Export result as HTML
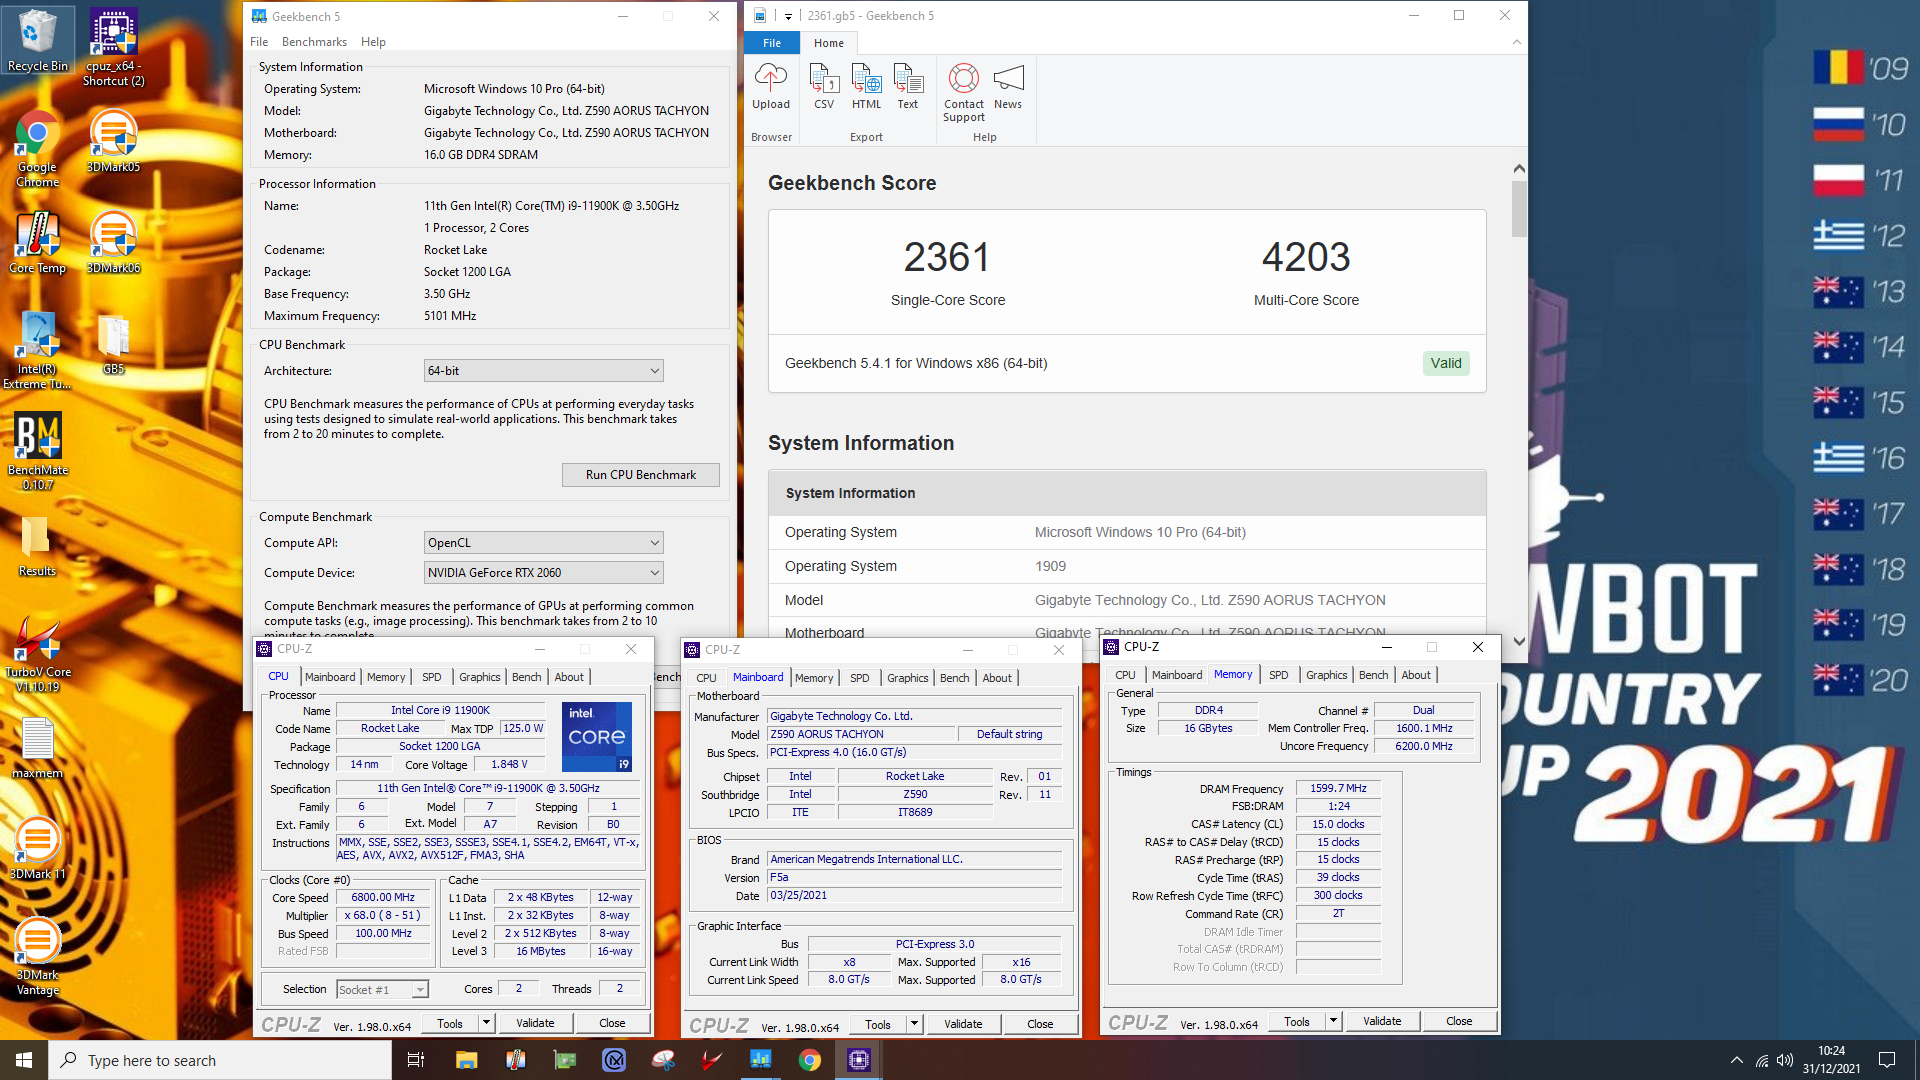 point(866,86)
